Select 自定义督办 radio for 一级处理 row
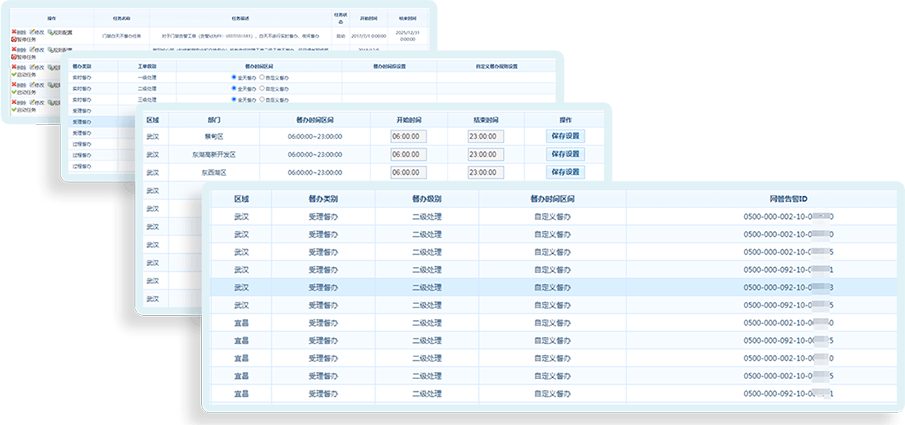Viewport: 905px width, 425px height. pyautogui.click(x=262, y=77)
